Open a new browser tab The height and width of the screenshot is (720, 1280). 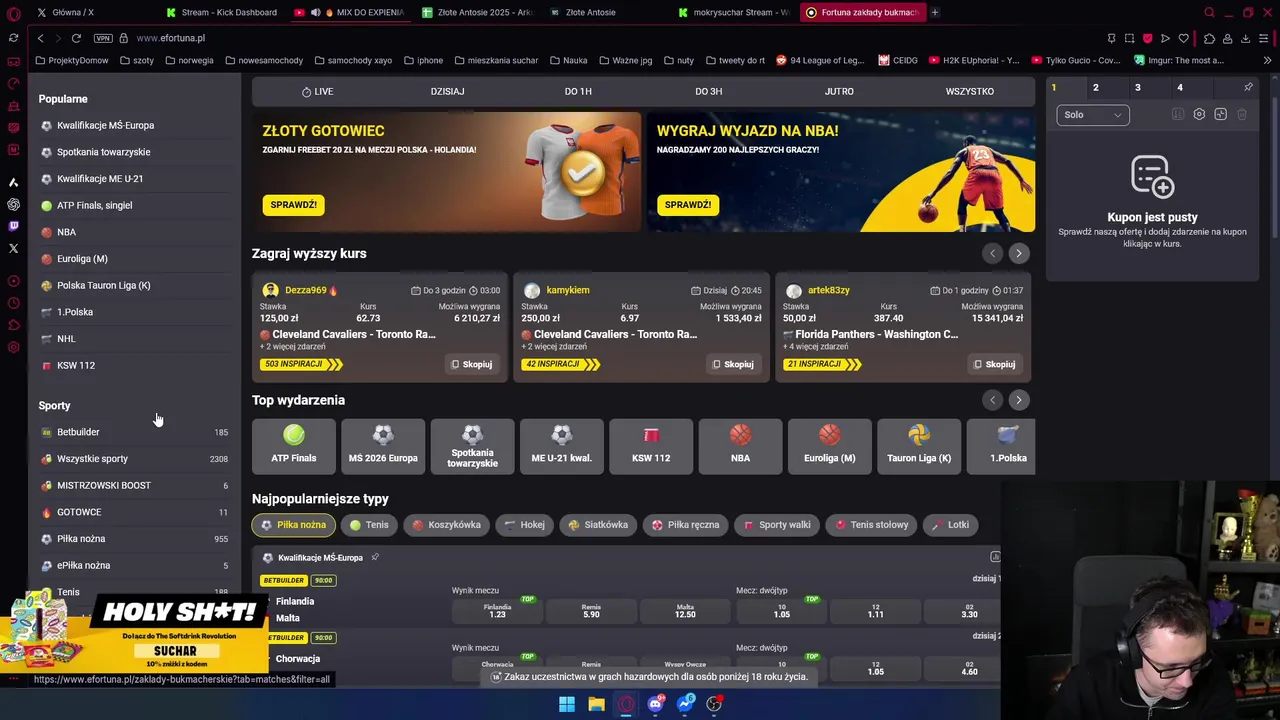click(x=935, y=12)
